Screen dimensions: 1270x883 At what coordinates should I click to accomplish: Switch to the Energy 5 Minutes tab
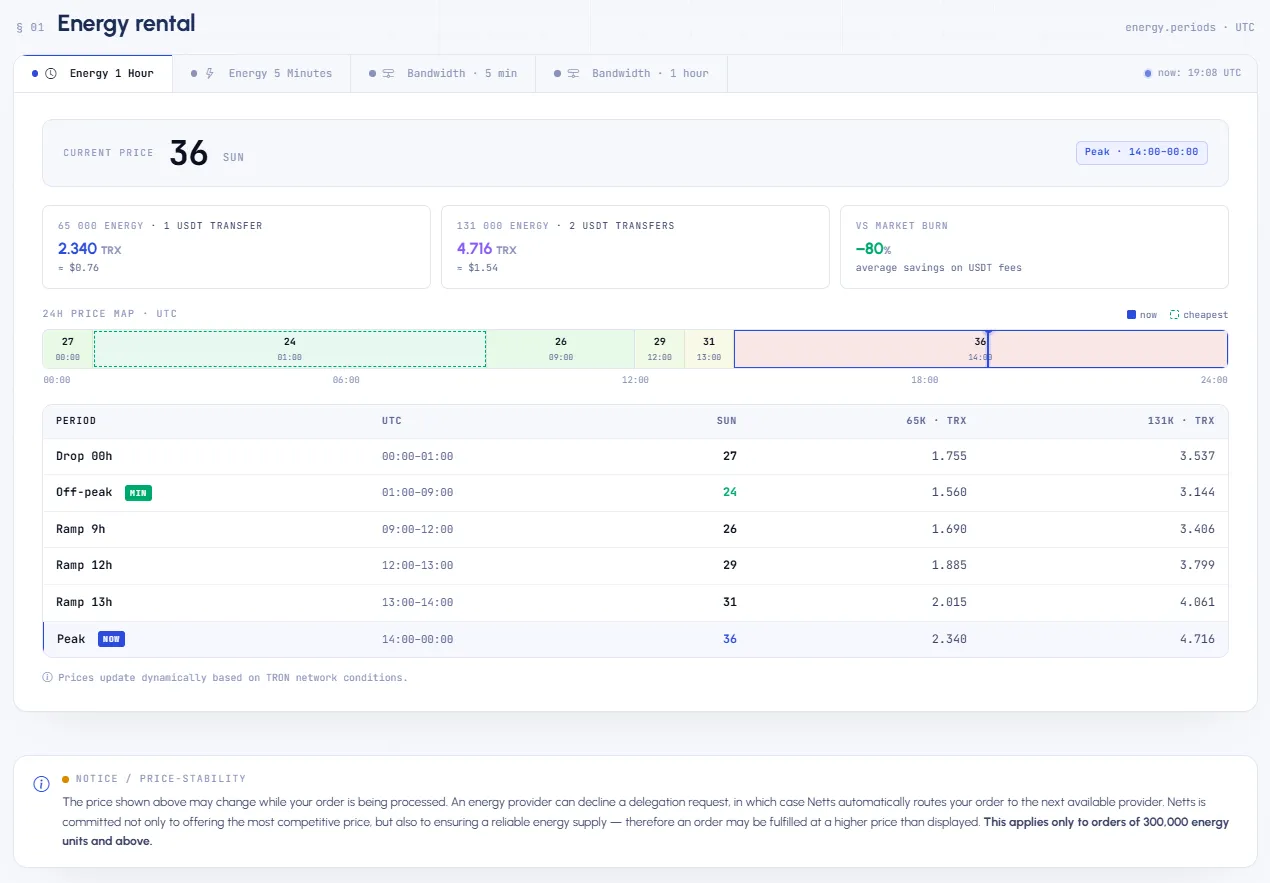pos(261,74)
